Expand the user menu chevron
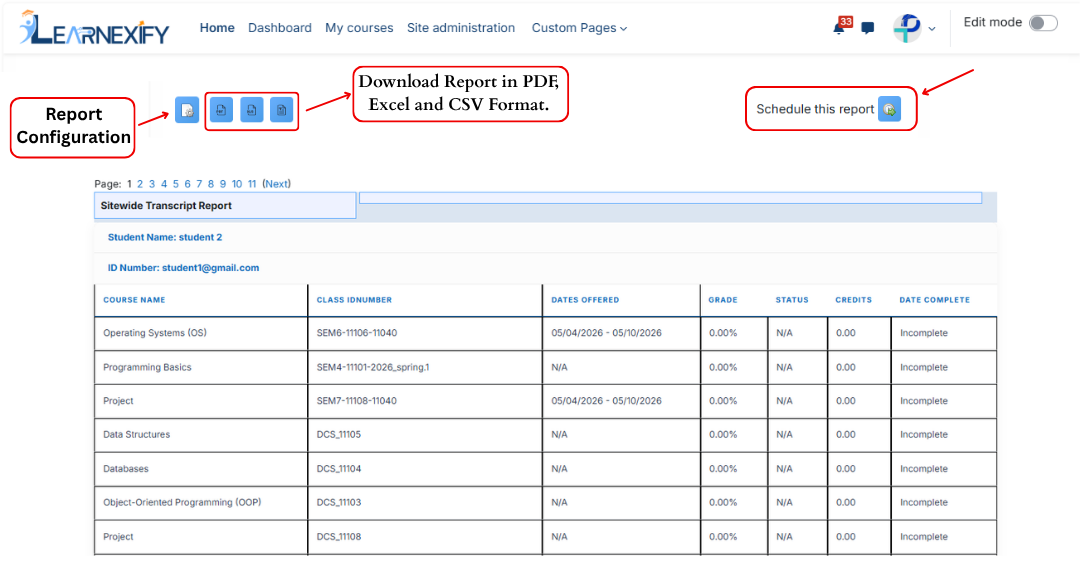The width and height of the screenshot is (1080, 566). click(x=932, y=29)
